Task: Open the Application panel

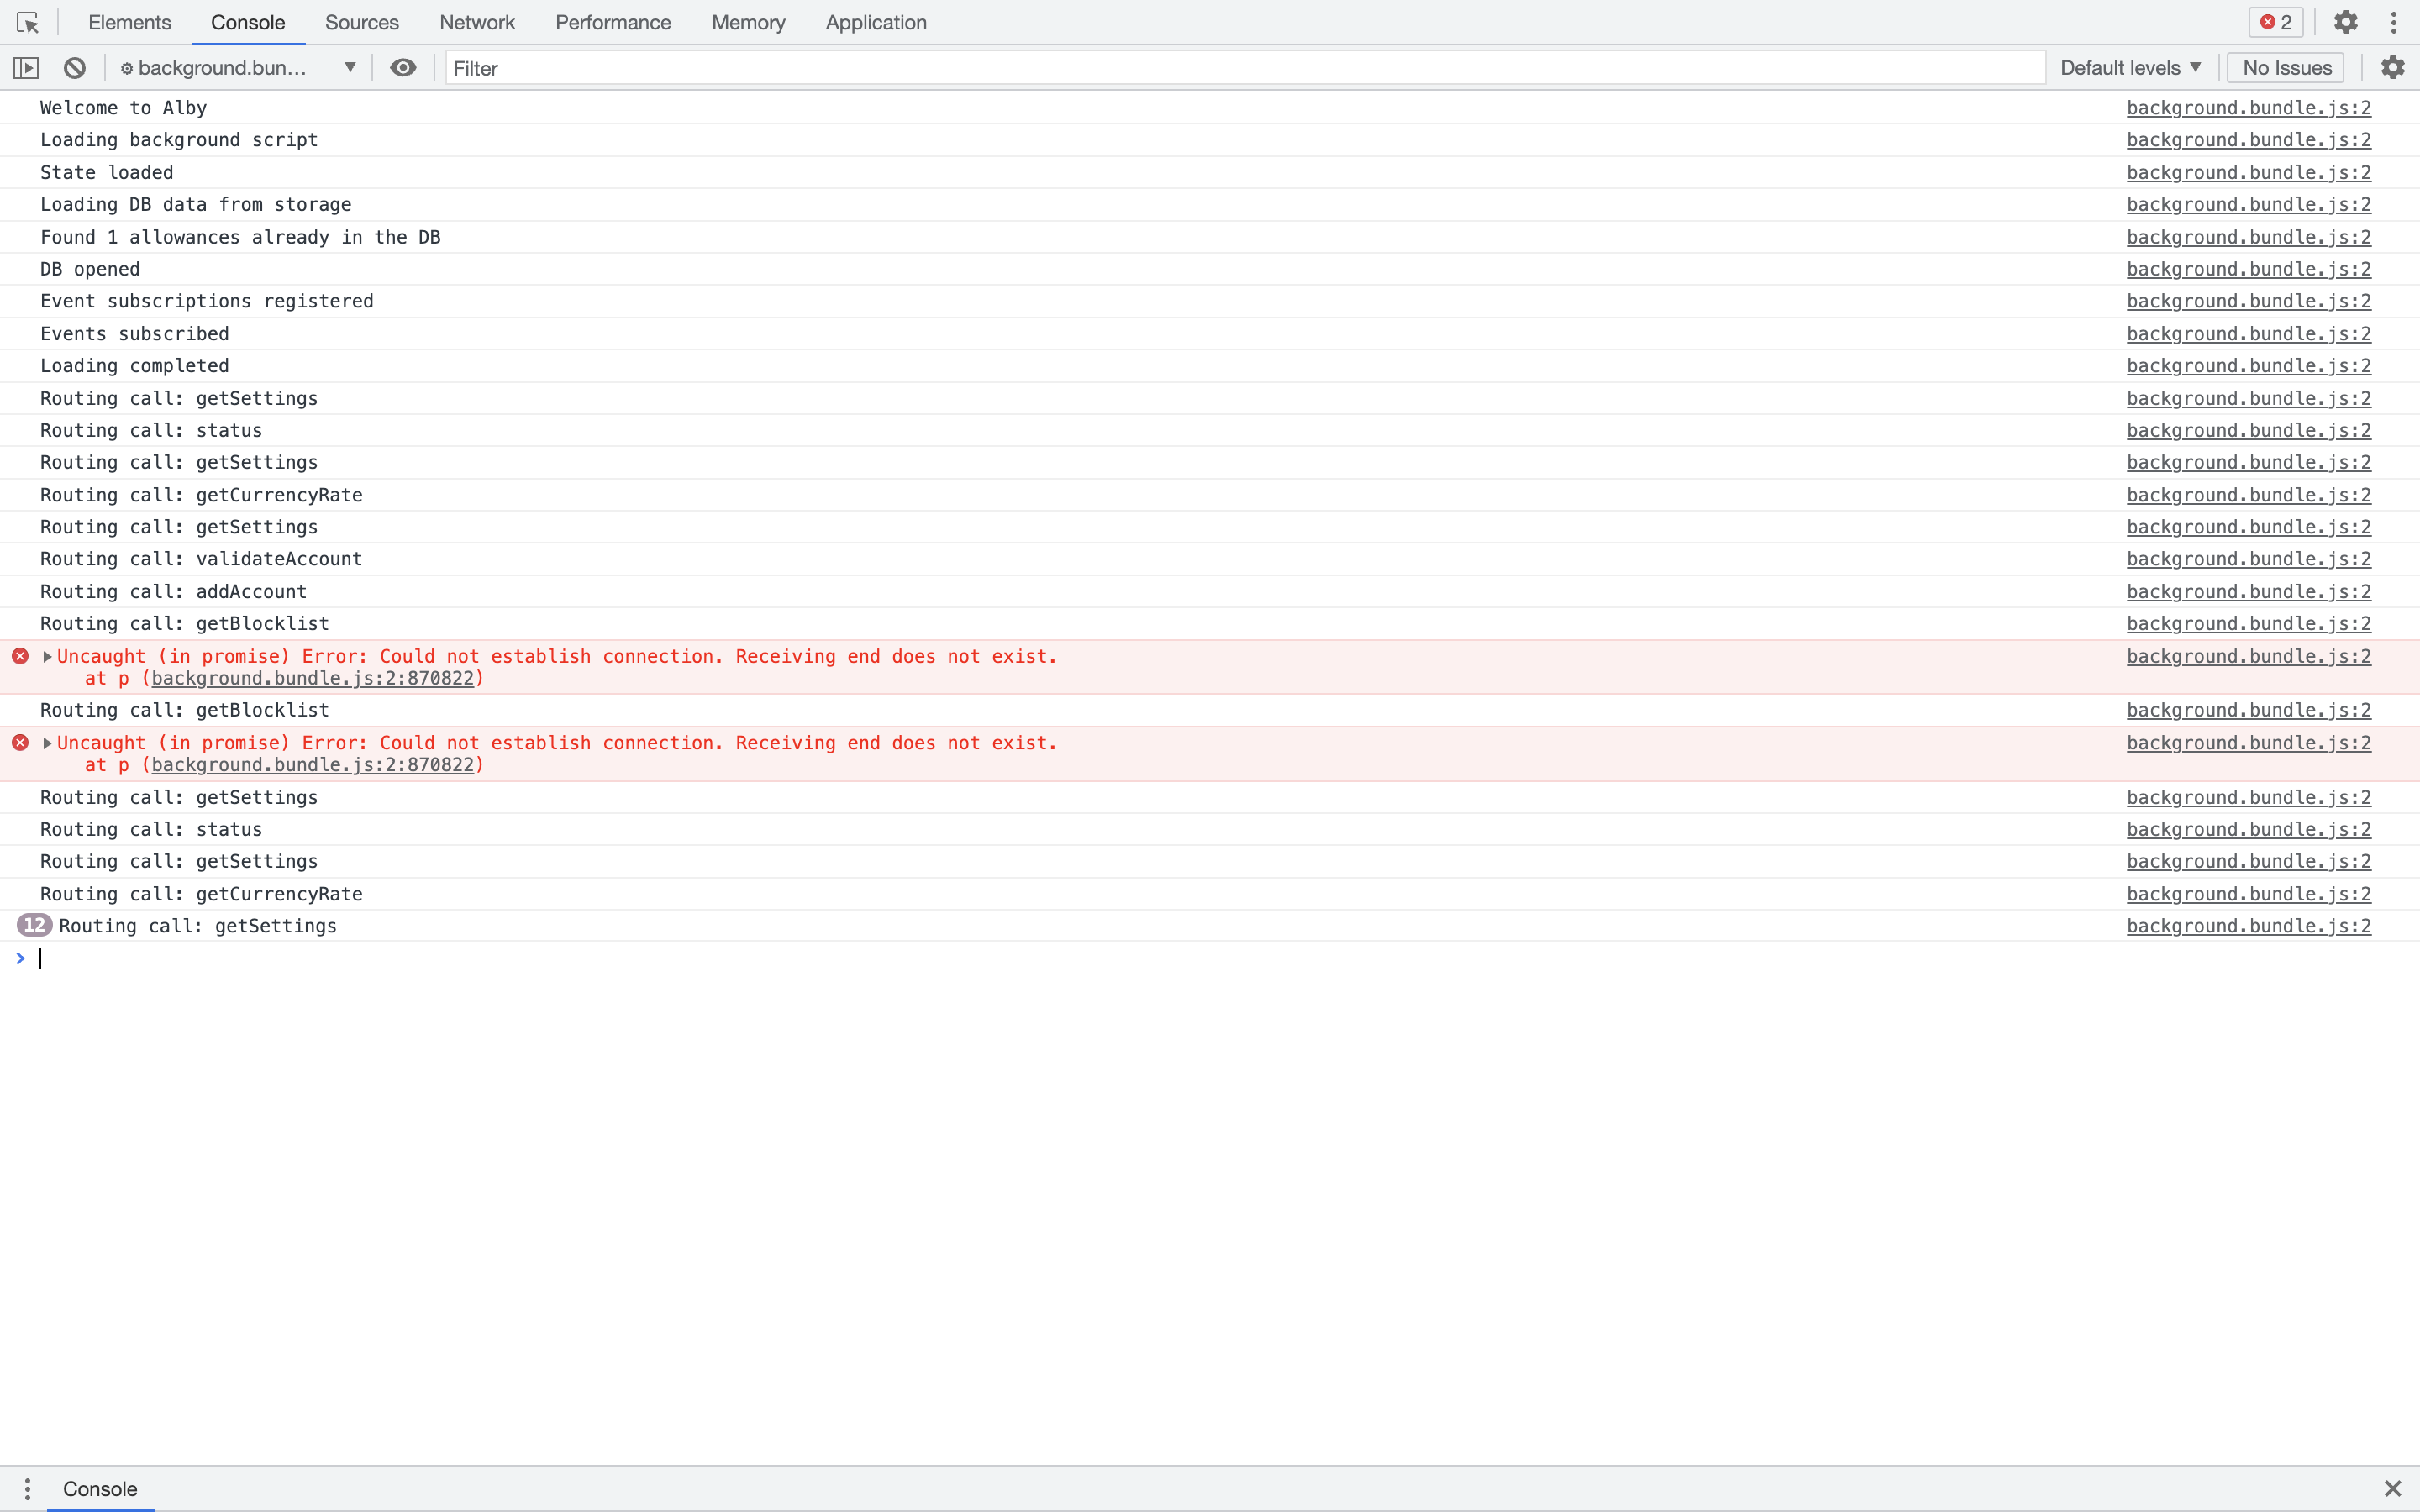Action: point(875,22)
